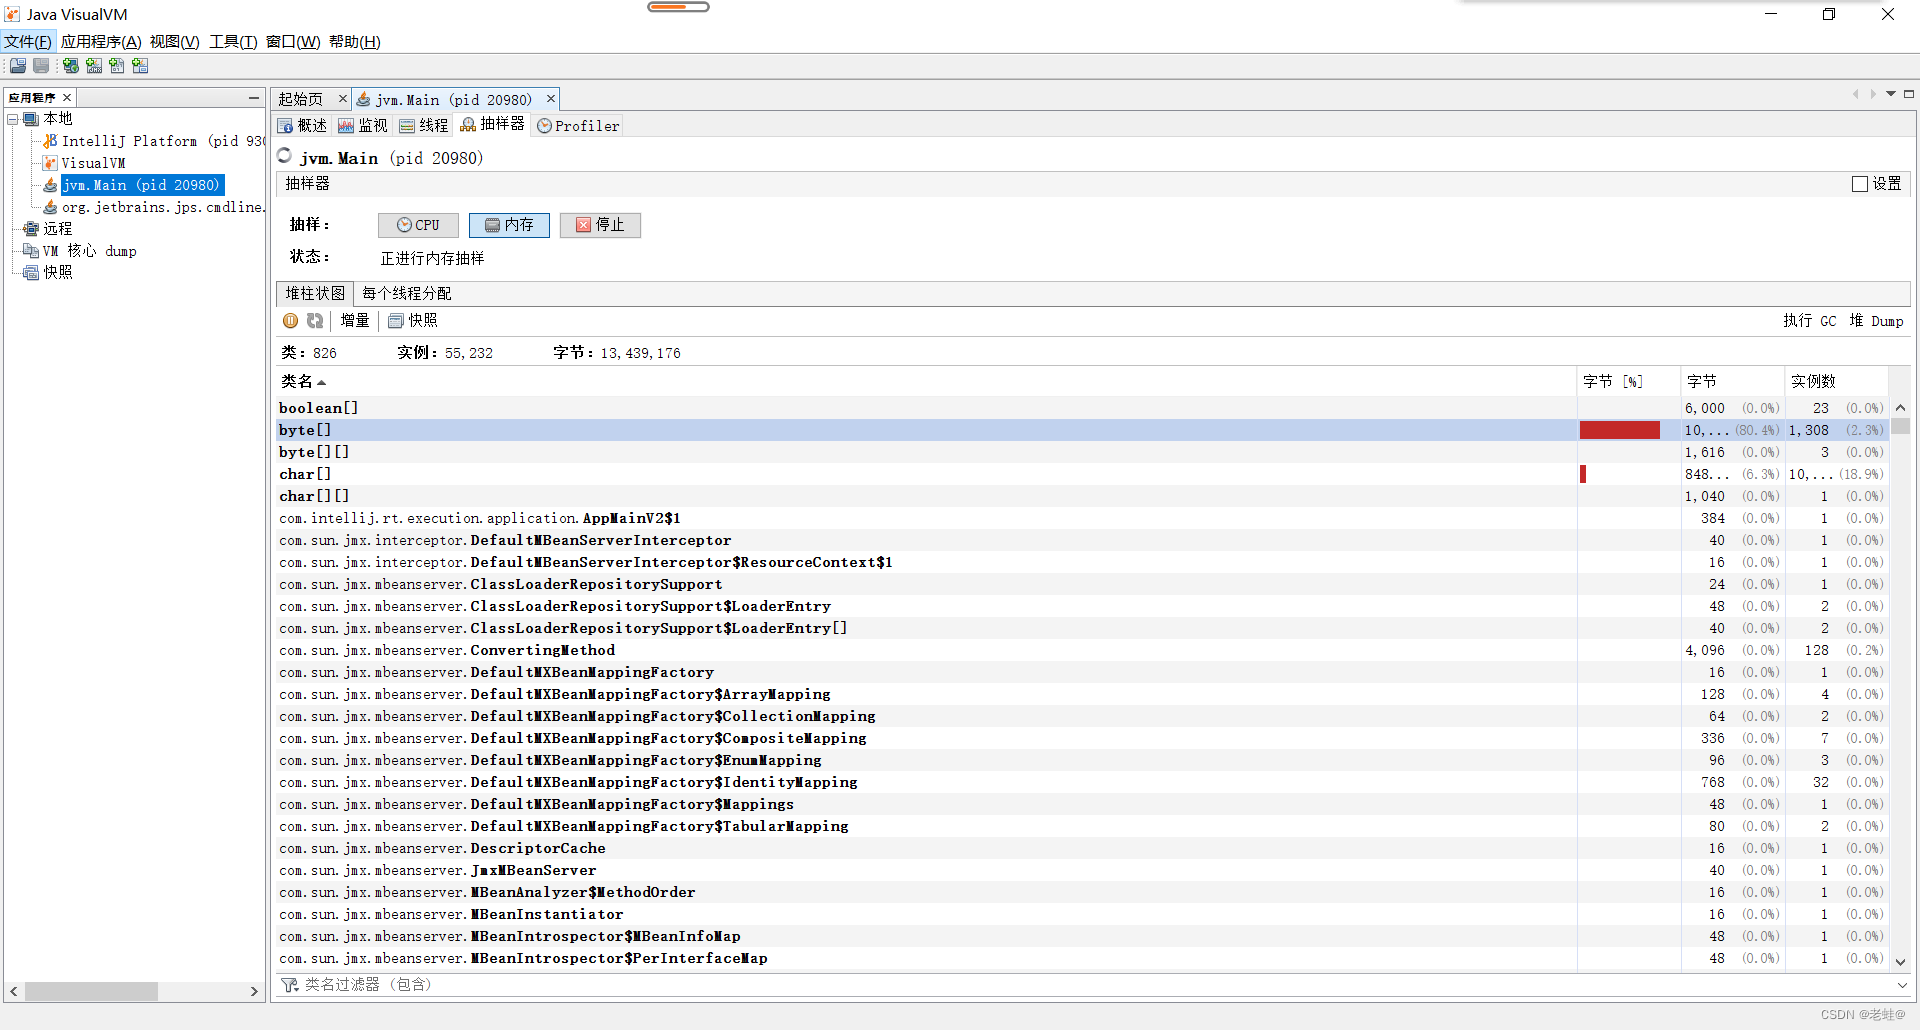
Task: Sort by 字节 column header
Action: tap(1732, 382)
